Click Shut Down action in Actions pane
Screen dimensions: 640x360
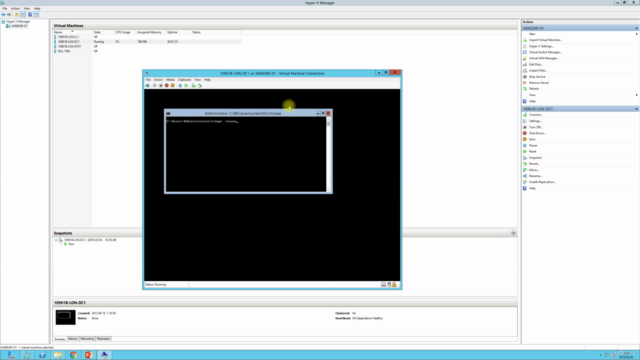pos(537,133)
